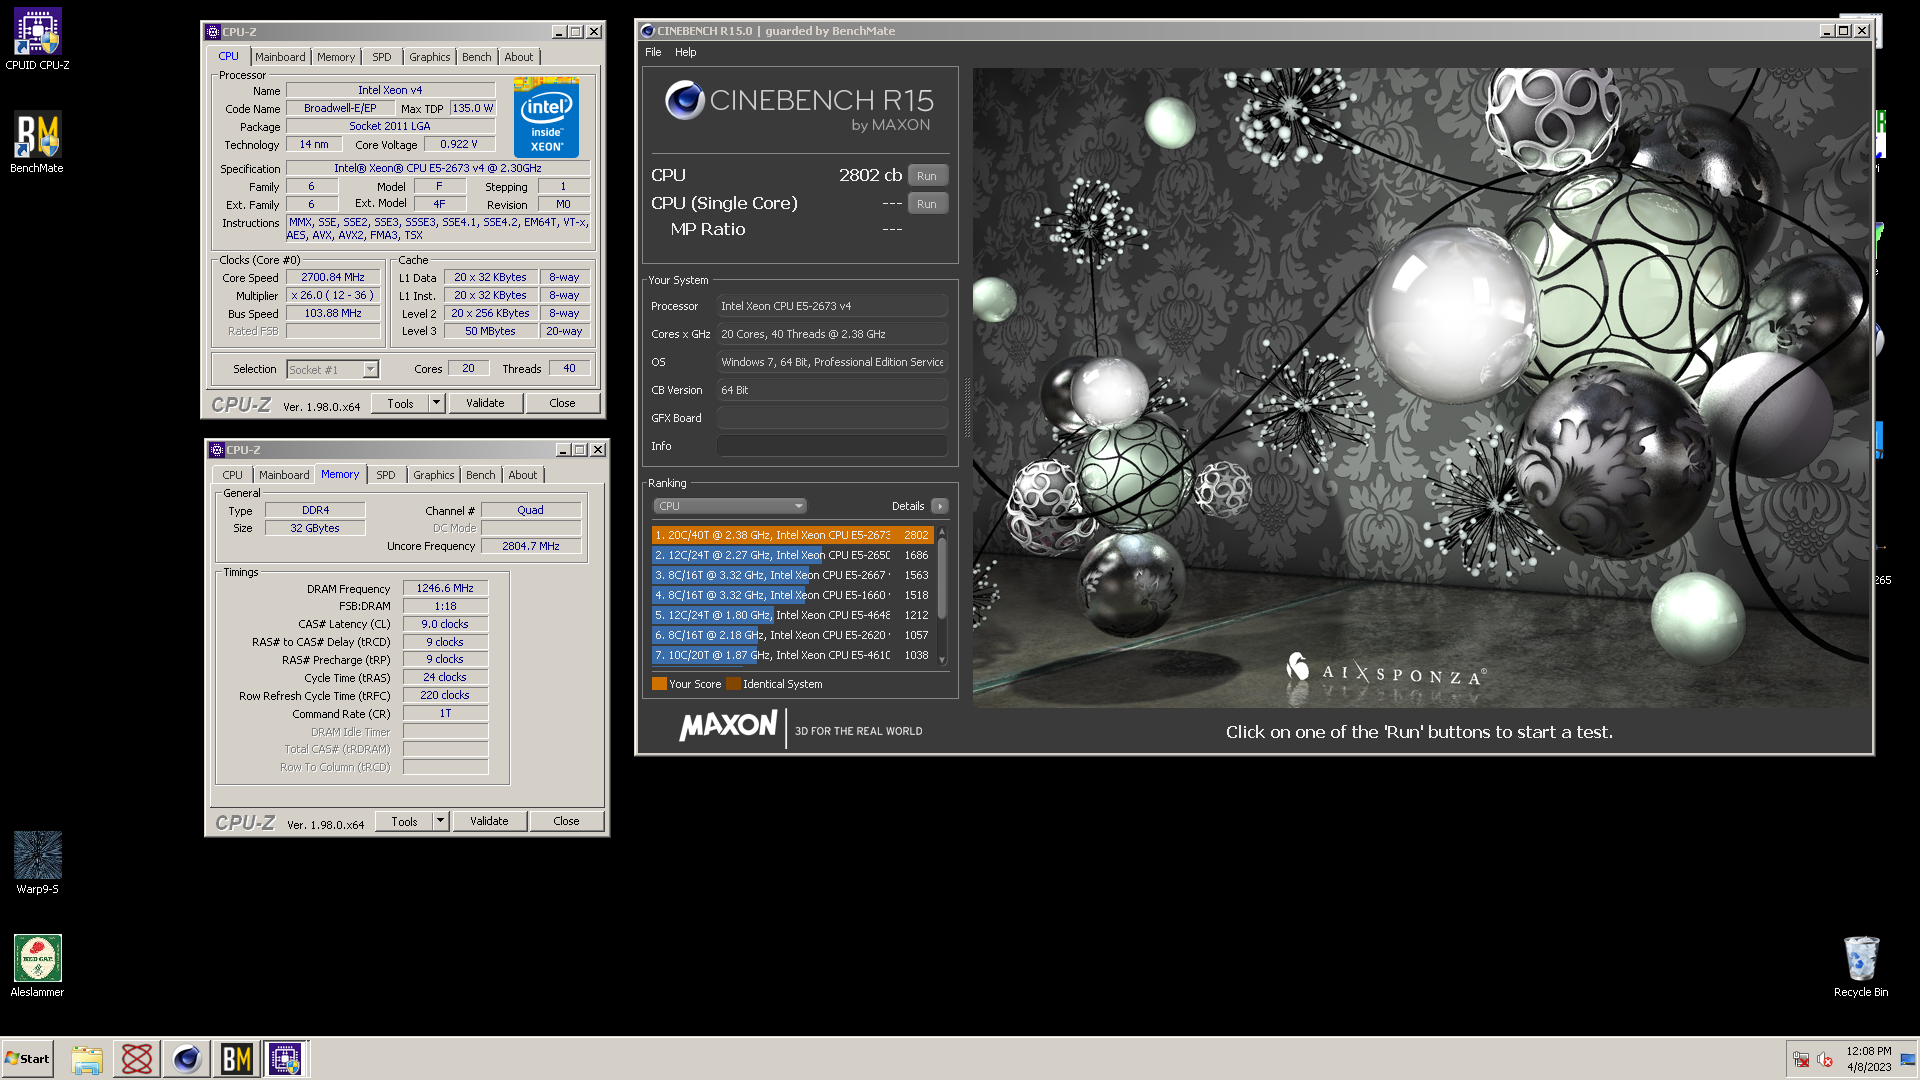1920x1080 pixels.
Task: Open the File menu in Cinebench
Action: pyautogui.click(x=653, y=52)
